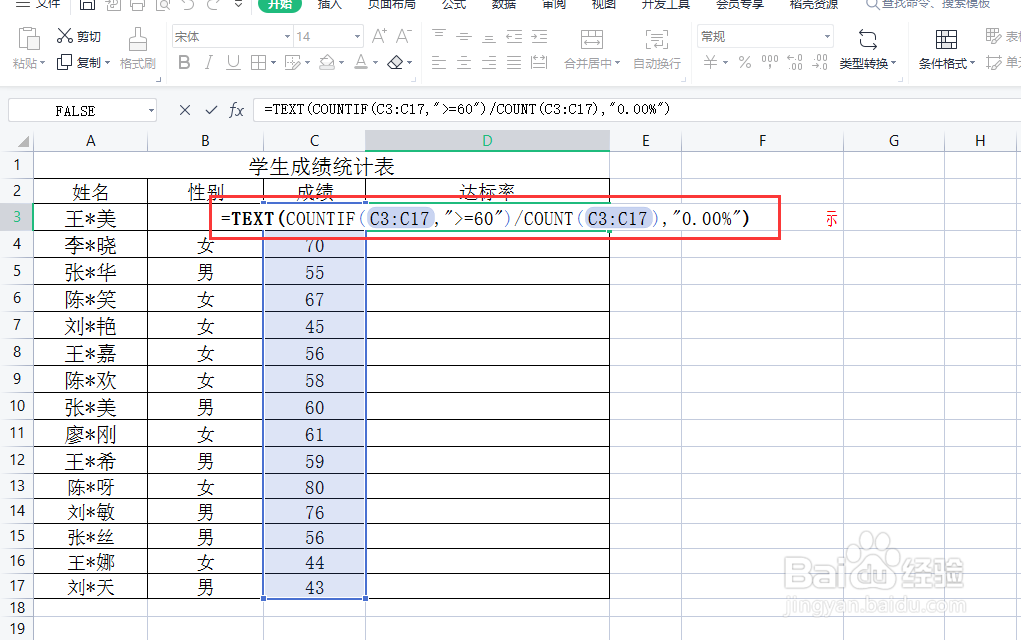The width and height of the screenshot is (1021, 640).
Task: Click score cell with value 80
Action: pos(315,488)
